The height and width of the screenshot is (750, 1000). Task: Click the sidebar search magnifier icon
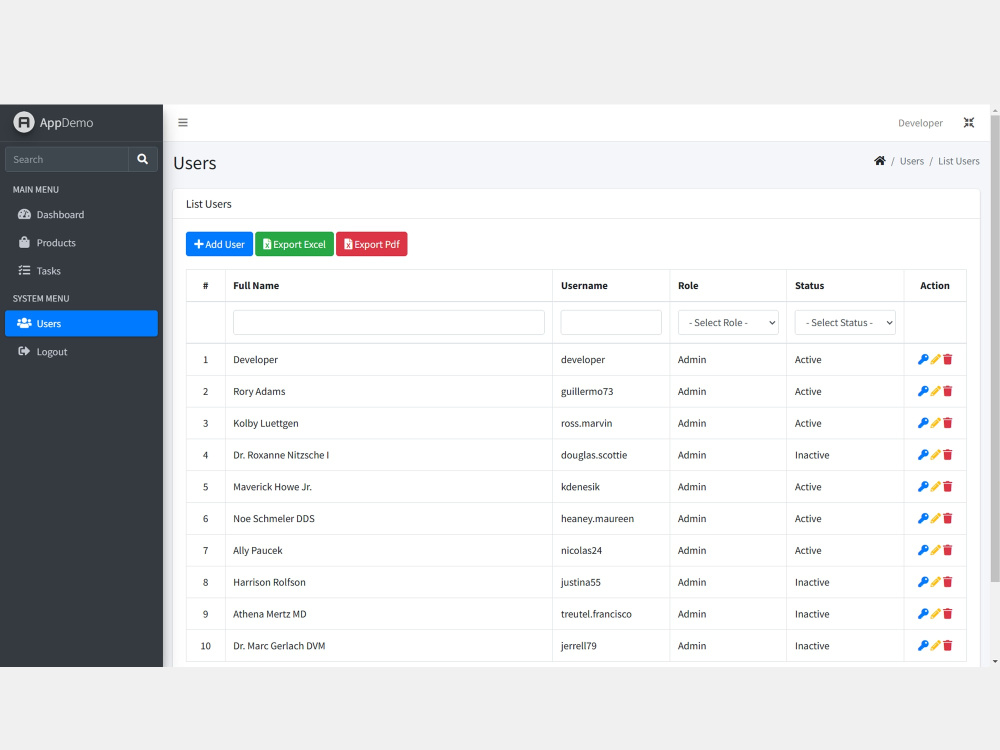142,159
